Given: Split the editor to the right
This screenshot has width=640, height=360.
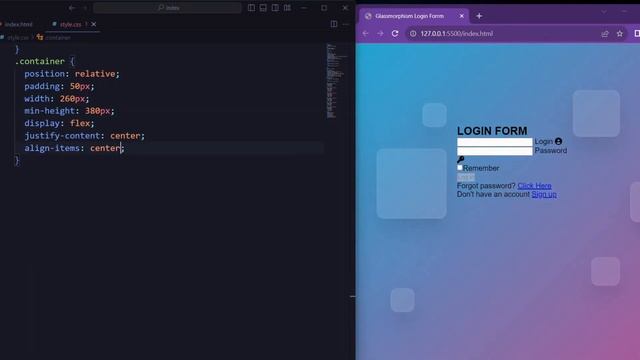Looking at the screenshot, I should click(334, 24).
